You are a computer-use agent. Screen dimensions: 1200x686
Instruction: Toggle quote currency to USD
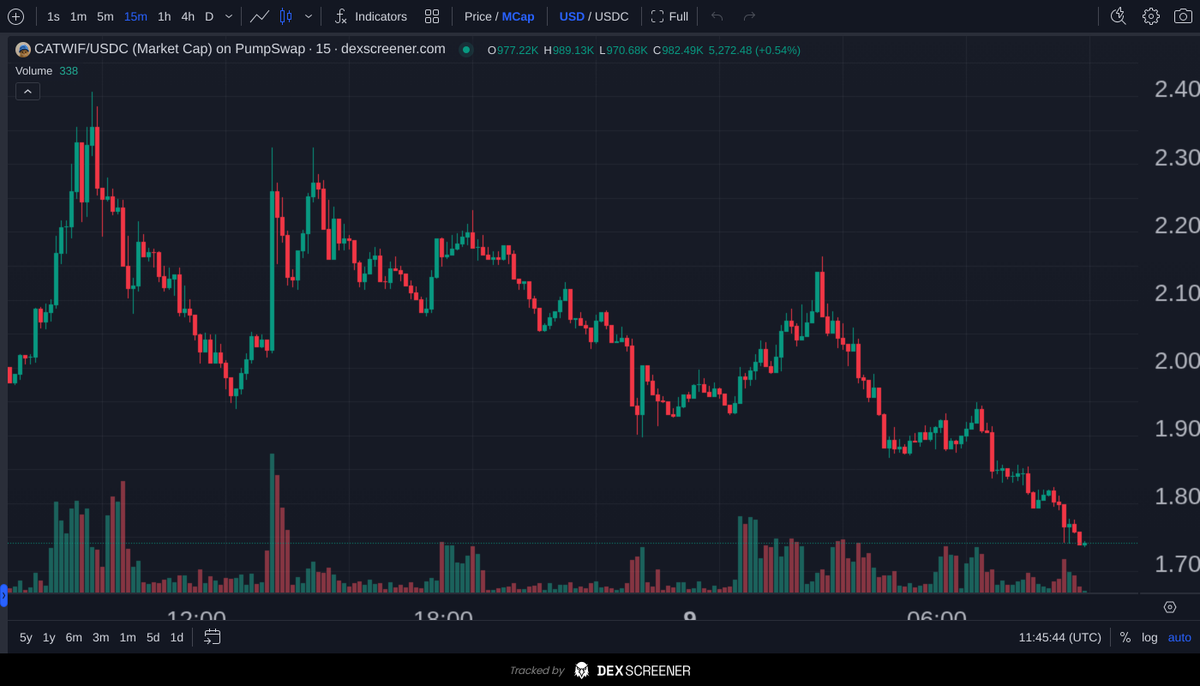[572, 16]
